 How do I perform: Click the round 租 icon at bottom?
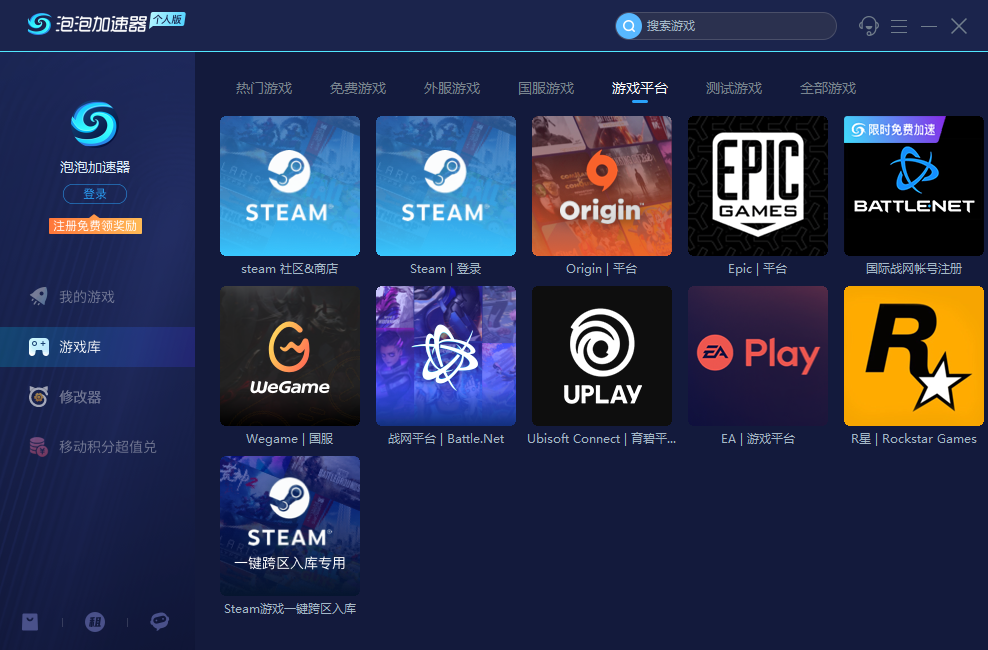coord(95,622)
